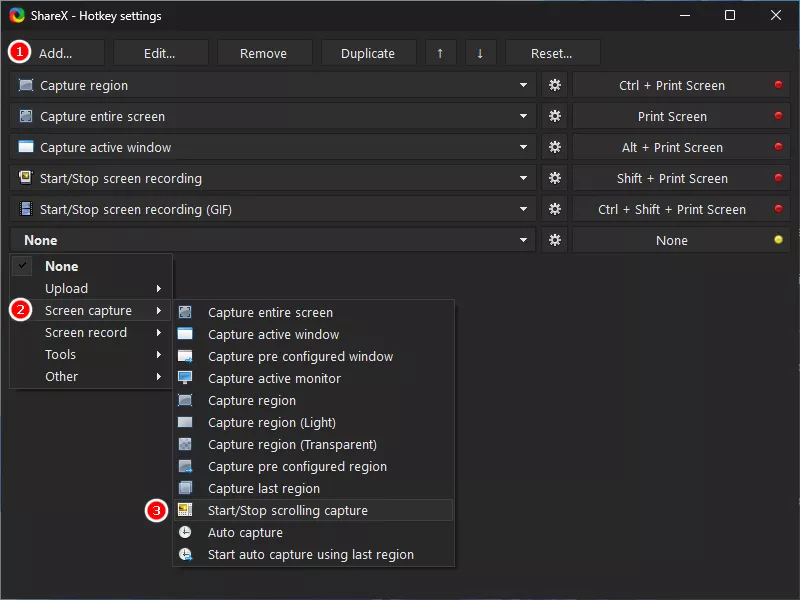Open the Screen capture submenu
The width and height of the screenshot is (800, 600).
click(91, 310)
